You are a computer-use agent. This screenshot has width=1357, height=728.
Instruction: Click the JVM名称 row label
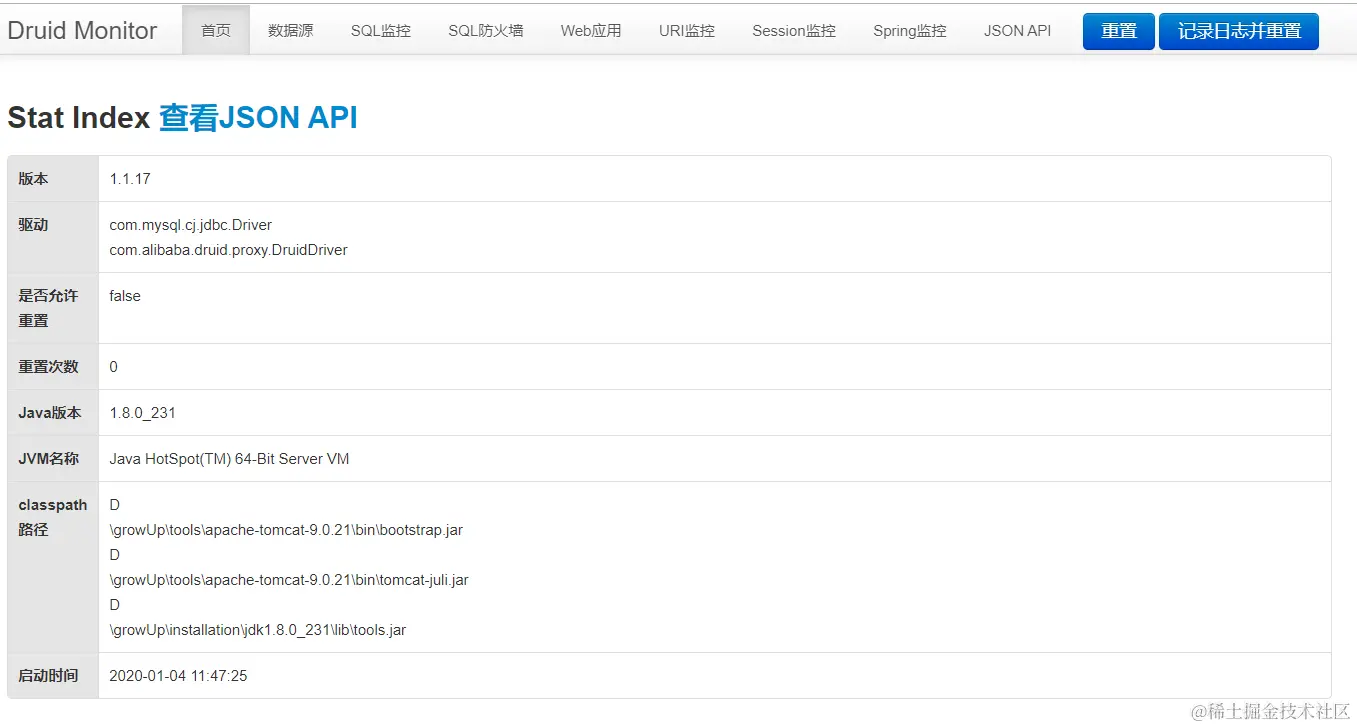click(x=48, y=459)
